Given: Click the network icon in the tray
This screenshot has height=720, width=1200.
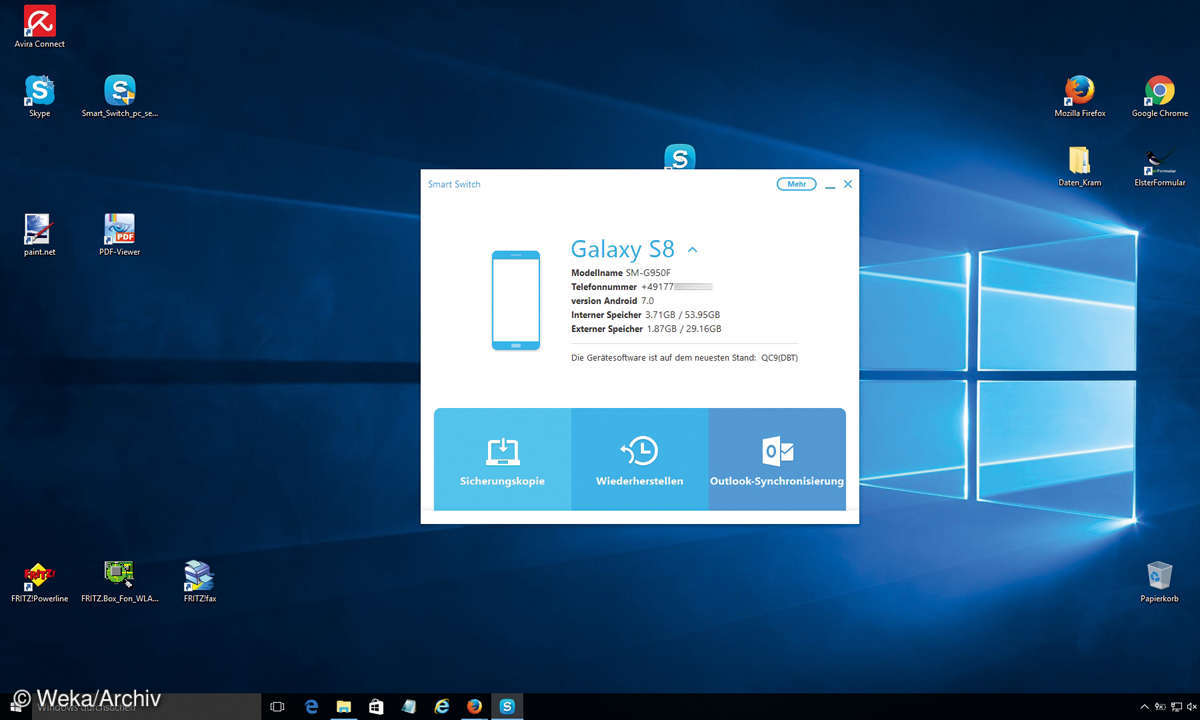Looking at the screenshot, I should point(1175,707).
